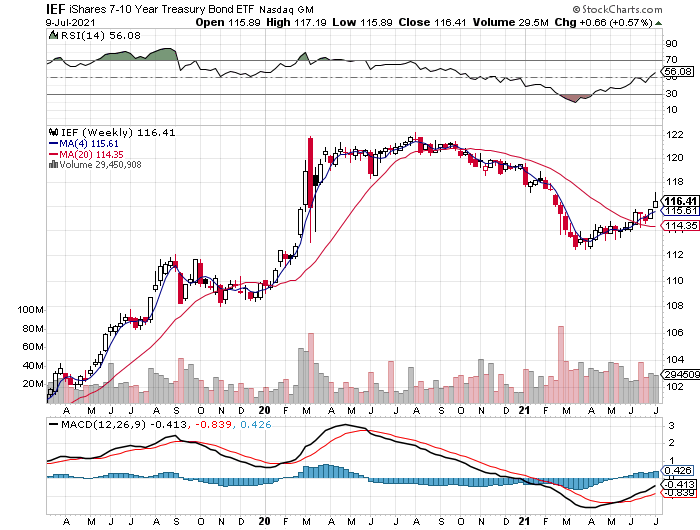Click the boxed 56.08 RSI value tag
Screen dimensions: 700x530
[678, 71]
